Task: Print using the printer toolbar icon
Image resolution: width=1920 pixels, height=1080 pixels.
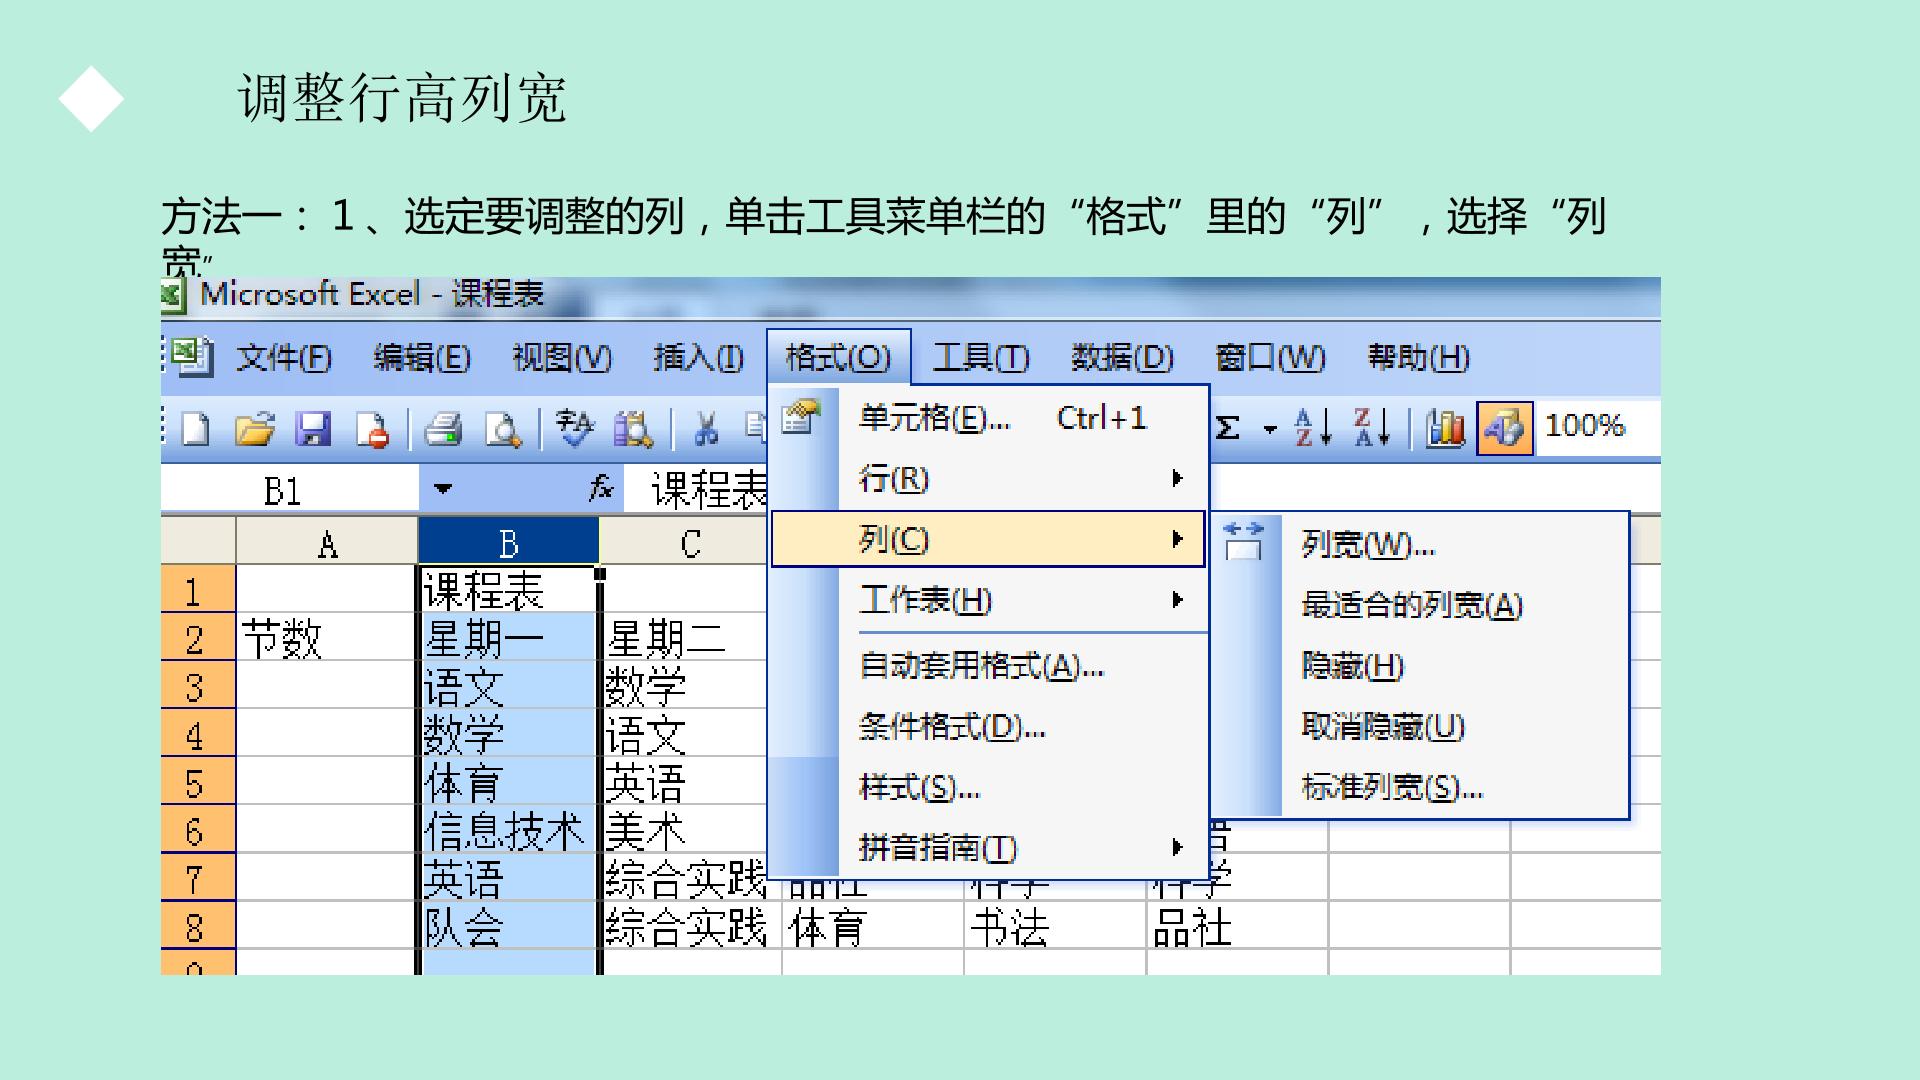Action: tap(443, 429)
